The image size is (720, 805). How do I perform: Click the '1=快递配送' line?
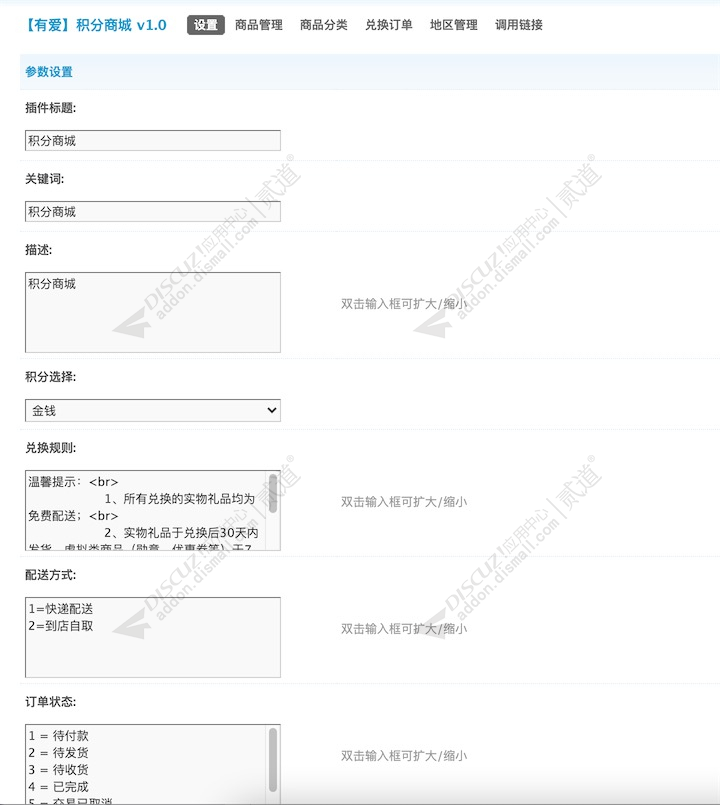click(61, 609)
